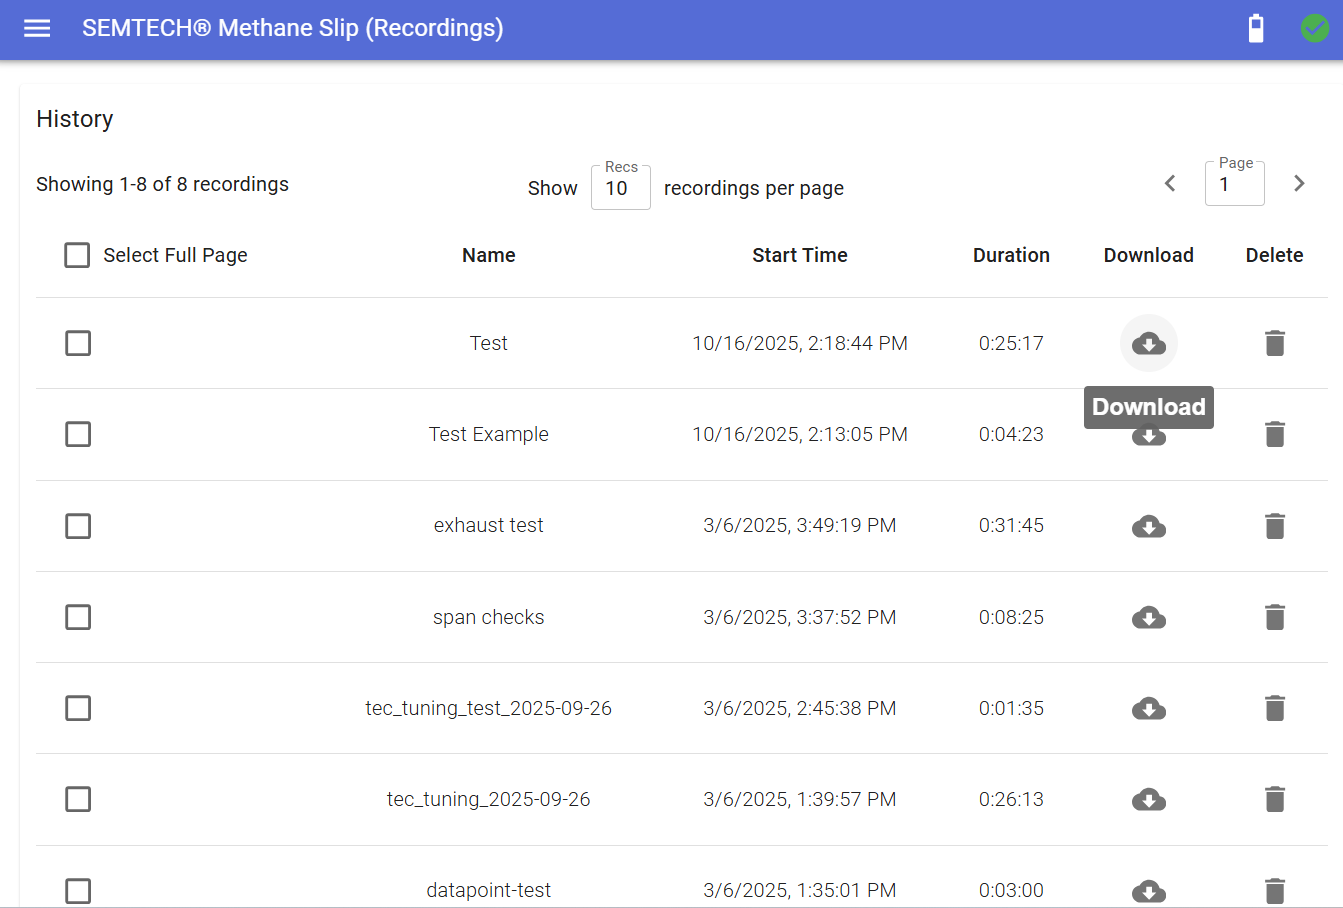The height and width of the screenshot is (908, 1343).
Task: Click the Page number field
Action: [x=1234, y=184]
